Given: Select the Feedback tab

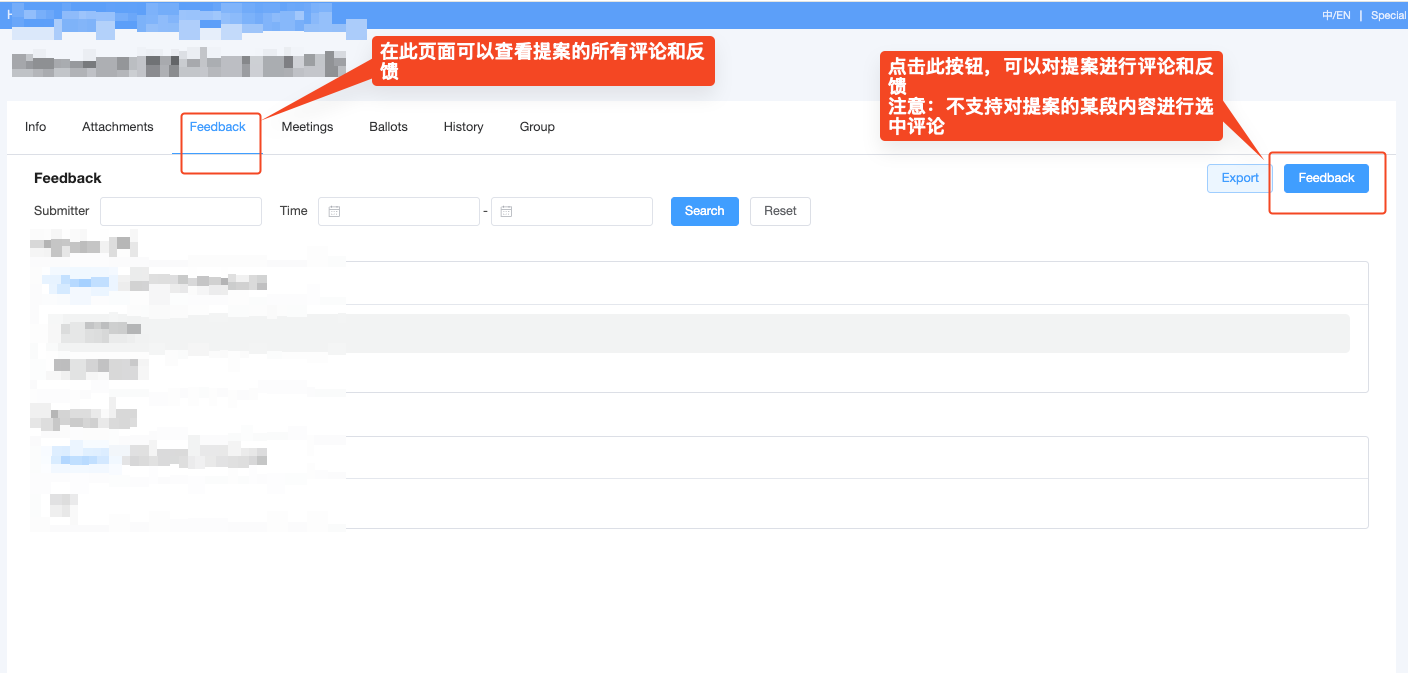Looking at the screenshot, I should pyautogui.click(x=218, y=127).
